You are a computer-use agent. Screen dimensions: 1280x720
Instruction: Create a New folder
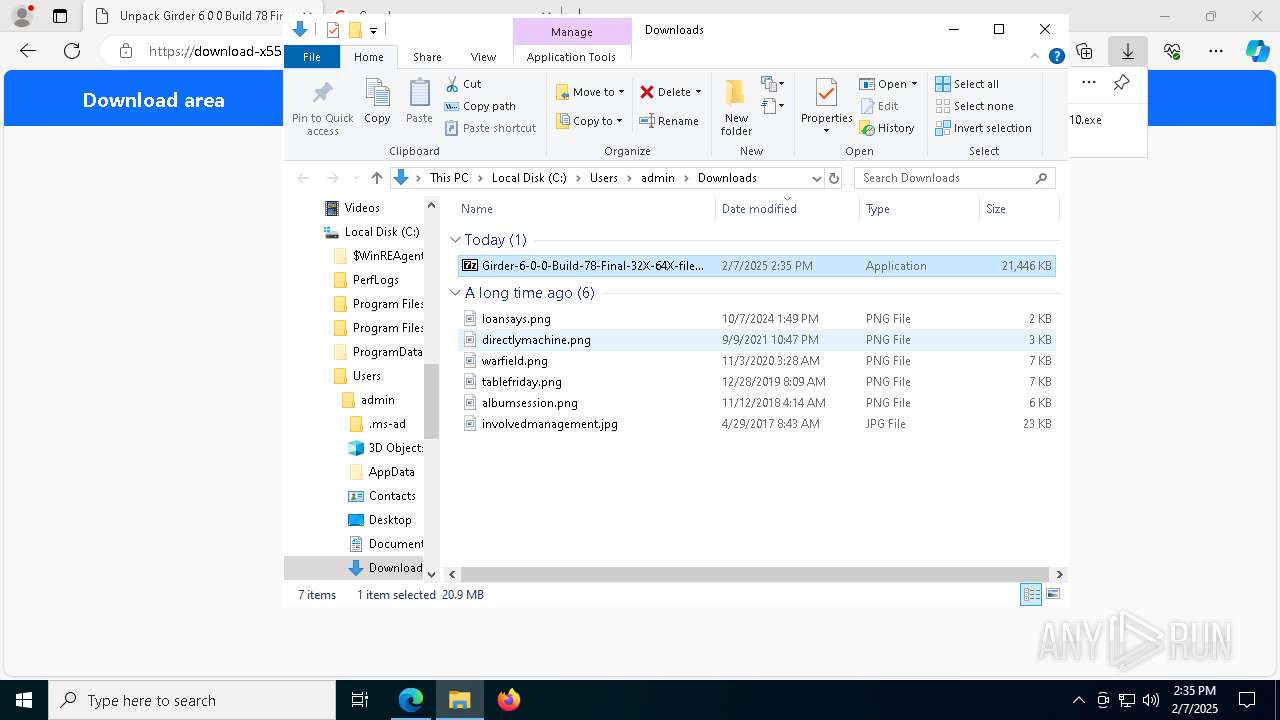tap(736, 107)
